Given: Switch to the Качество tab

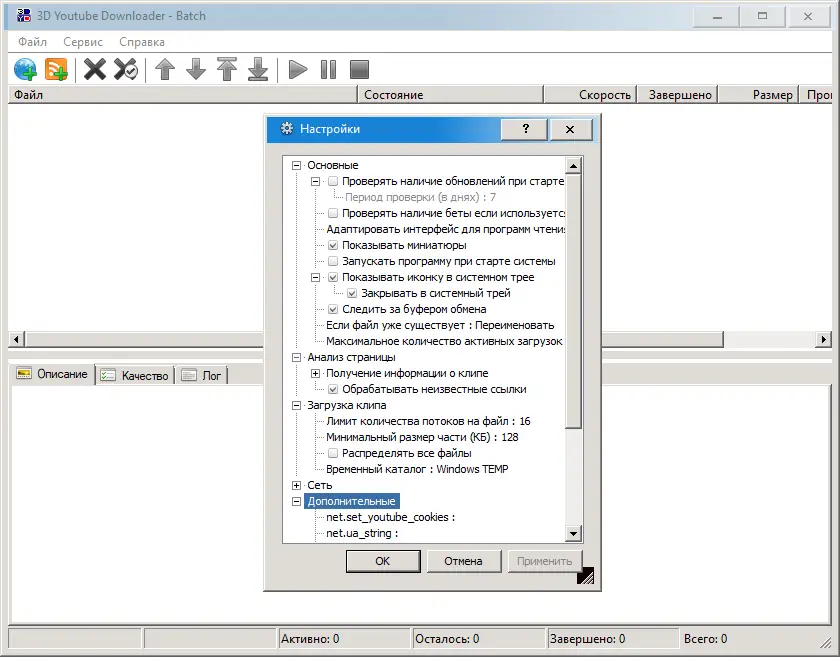Looking at the screenshot, I should tap(136, 376).
